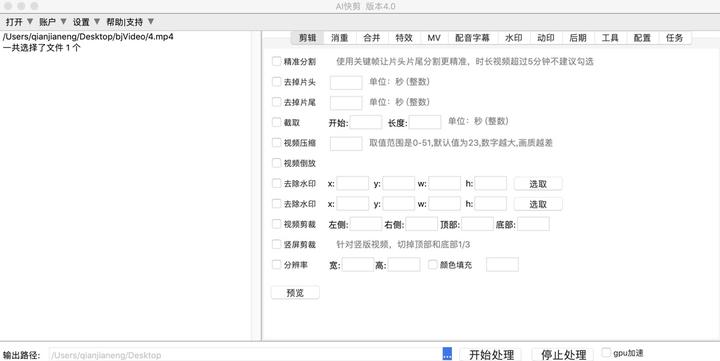This screenshot has width=720, height=361.
Task: Click the w field of second 去除水印 row
Action: (444, 204)
